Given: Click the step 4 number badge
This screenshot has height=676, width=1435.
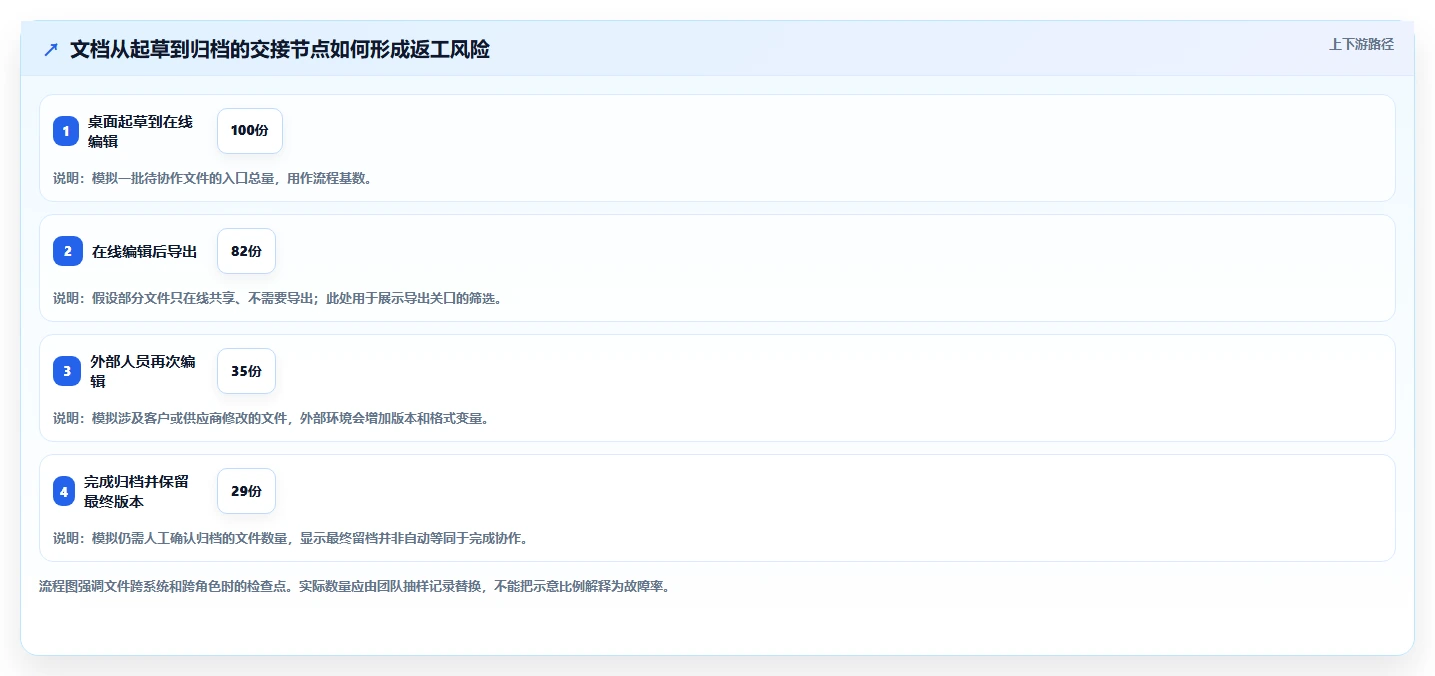Looking at the screenshot, I should pos(64,491).
